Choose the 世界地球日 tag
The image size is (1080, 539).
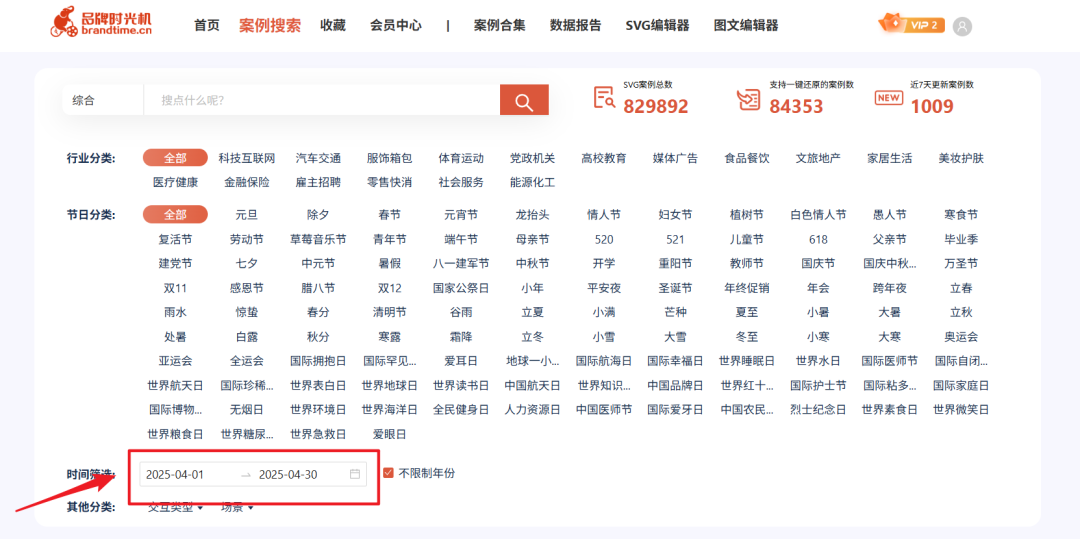(x=389, y=385)
